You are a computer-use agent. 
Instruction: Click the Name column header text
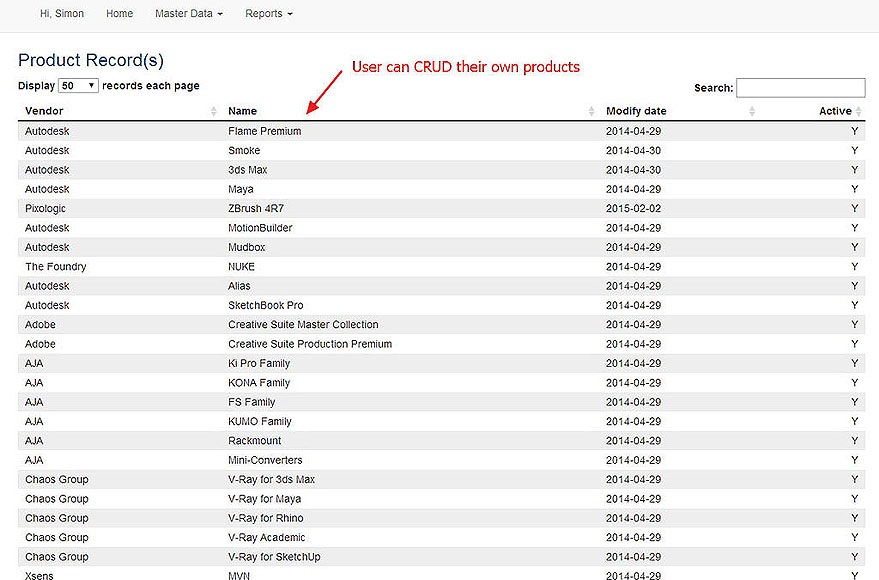click(x=242, y=111)
